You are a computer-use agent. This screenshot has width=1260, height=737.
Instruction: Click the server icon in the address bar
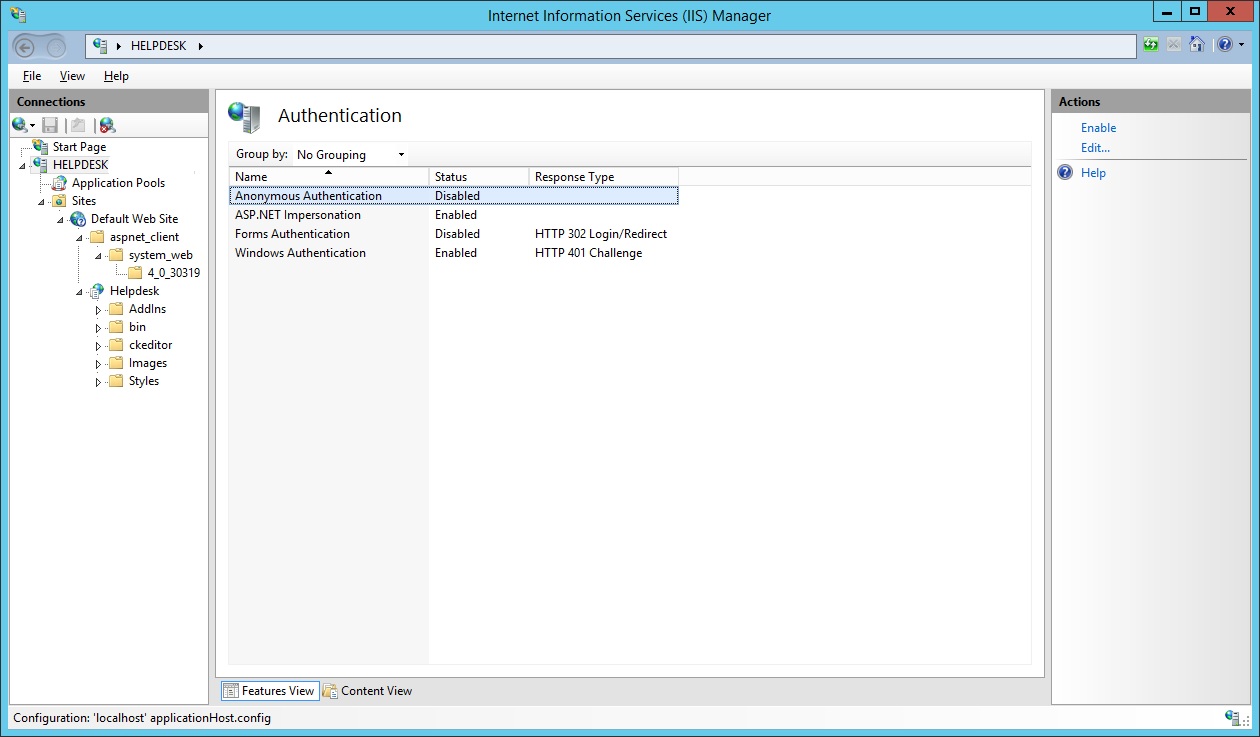click(100, 45)
